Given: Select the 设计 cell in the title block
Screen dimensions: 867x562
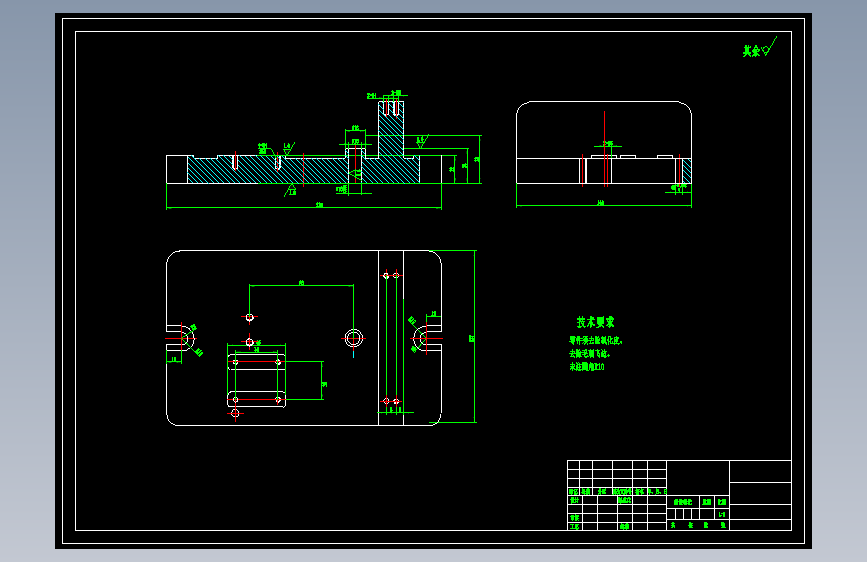Looking at the screenshot, I should 574,500.
